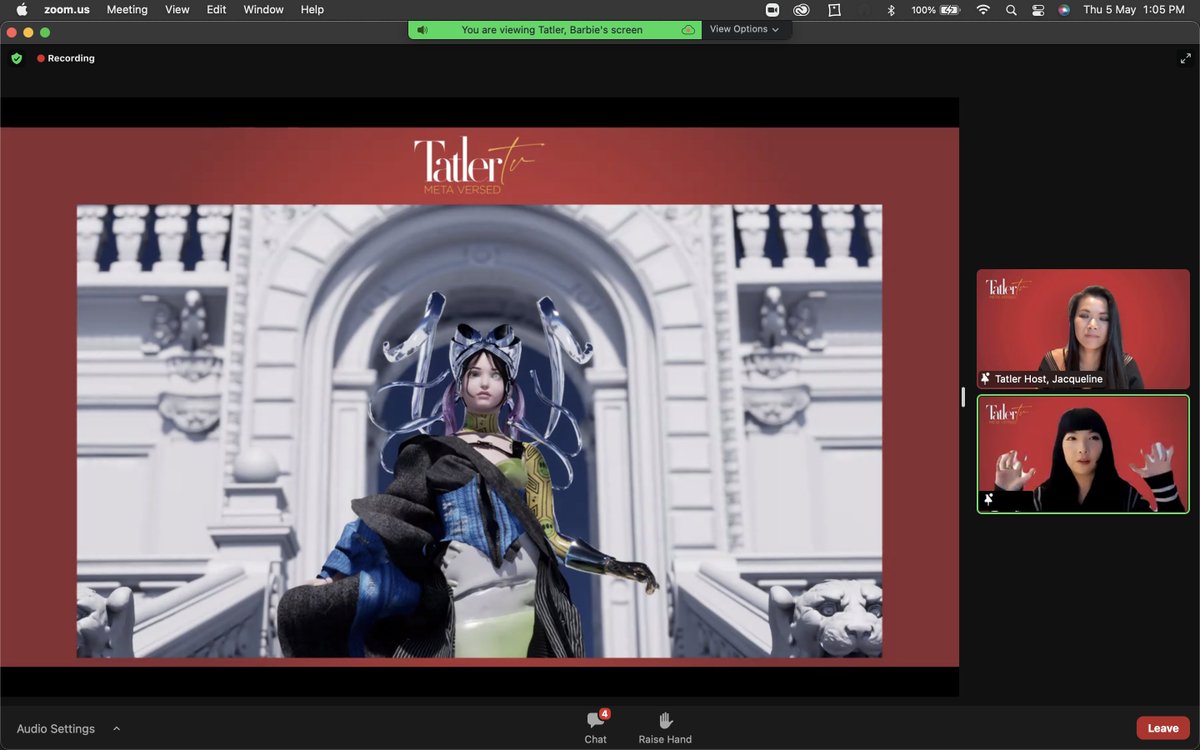Open the Control Center icon
Image resolution: width=1200 pixels, height=750 pixels.
[1038, 9]
